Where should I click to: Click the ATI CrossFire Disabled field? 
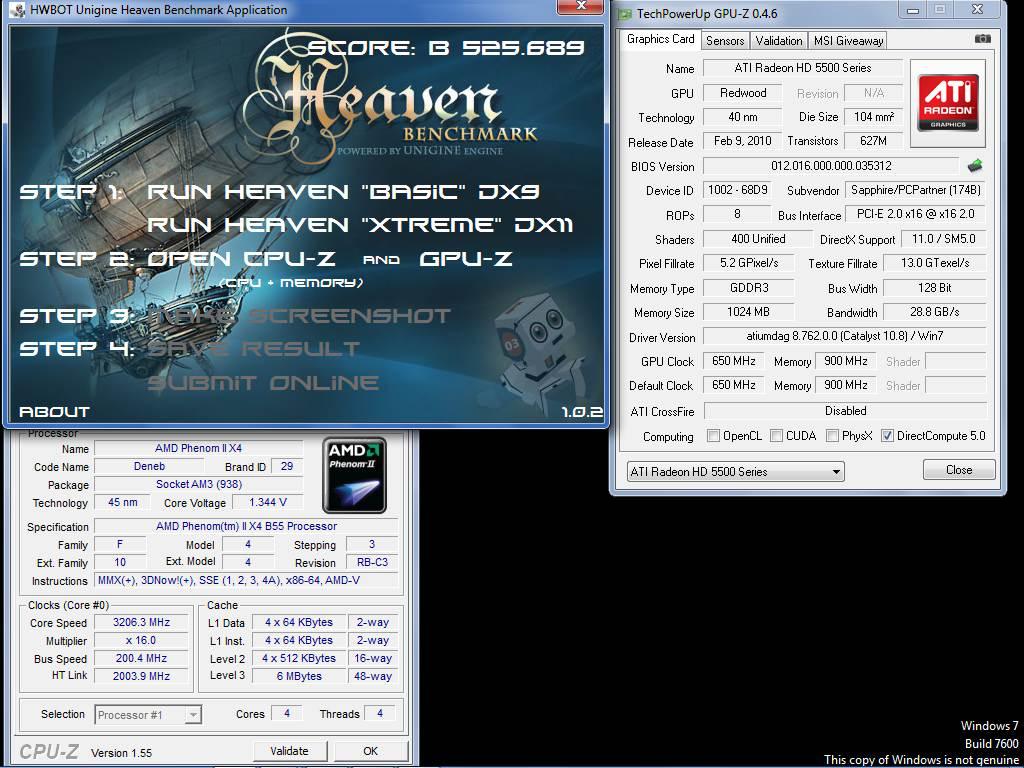pos(845,411)
